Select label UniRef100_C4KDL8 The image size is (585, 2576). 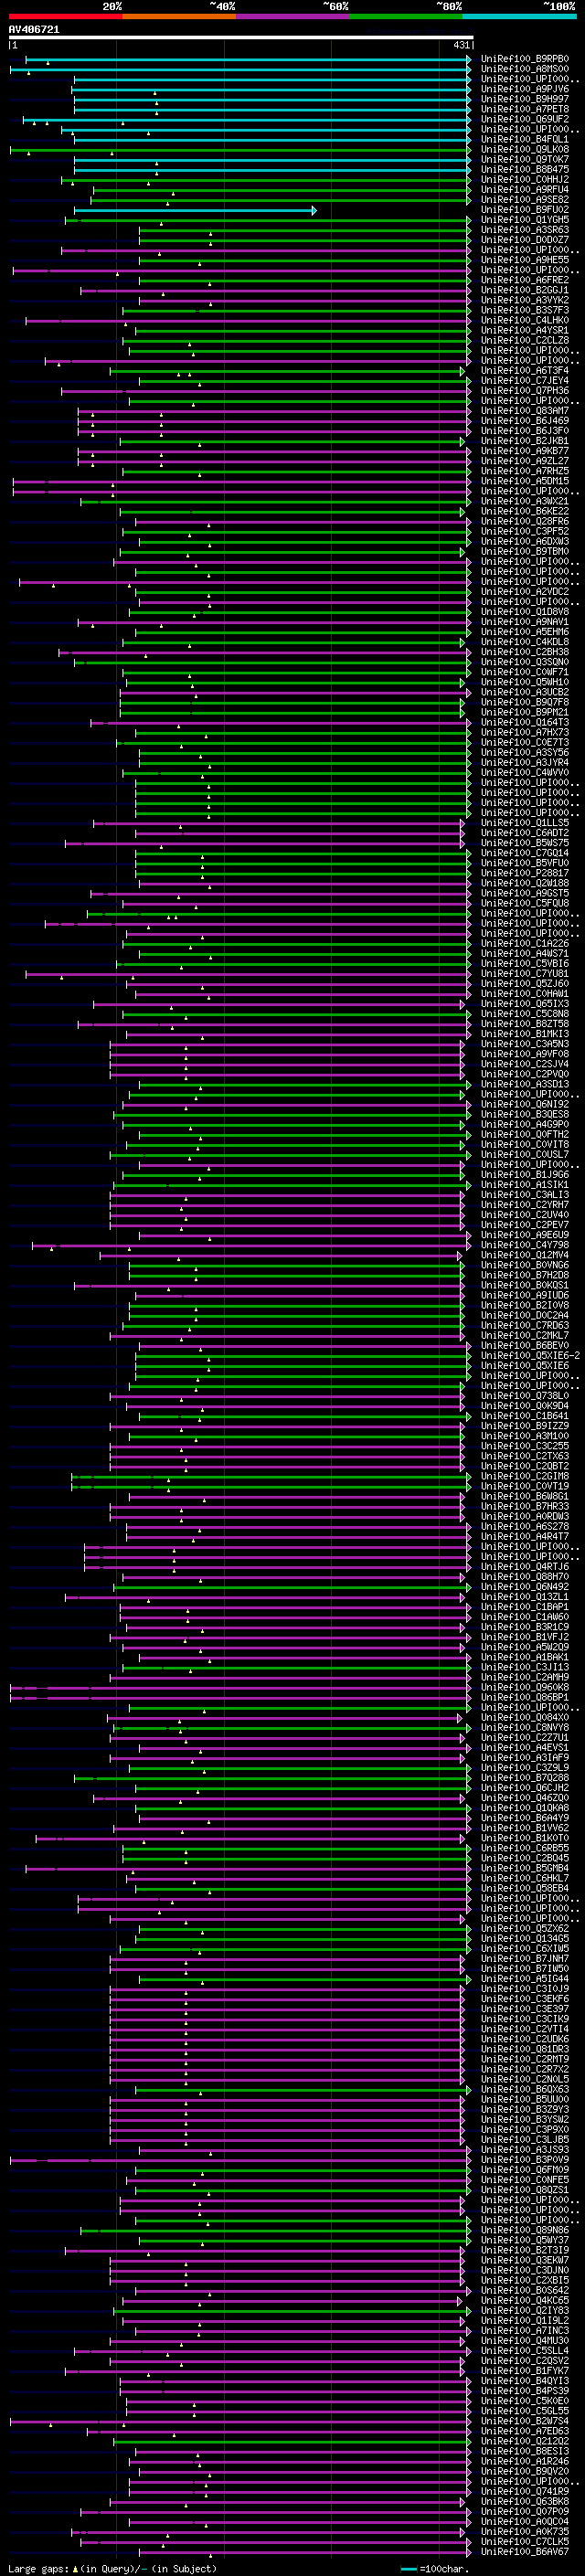point(525,642)
